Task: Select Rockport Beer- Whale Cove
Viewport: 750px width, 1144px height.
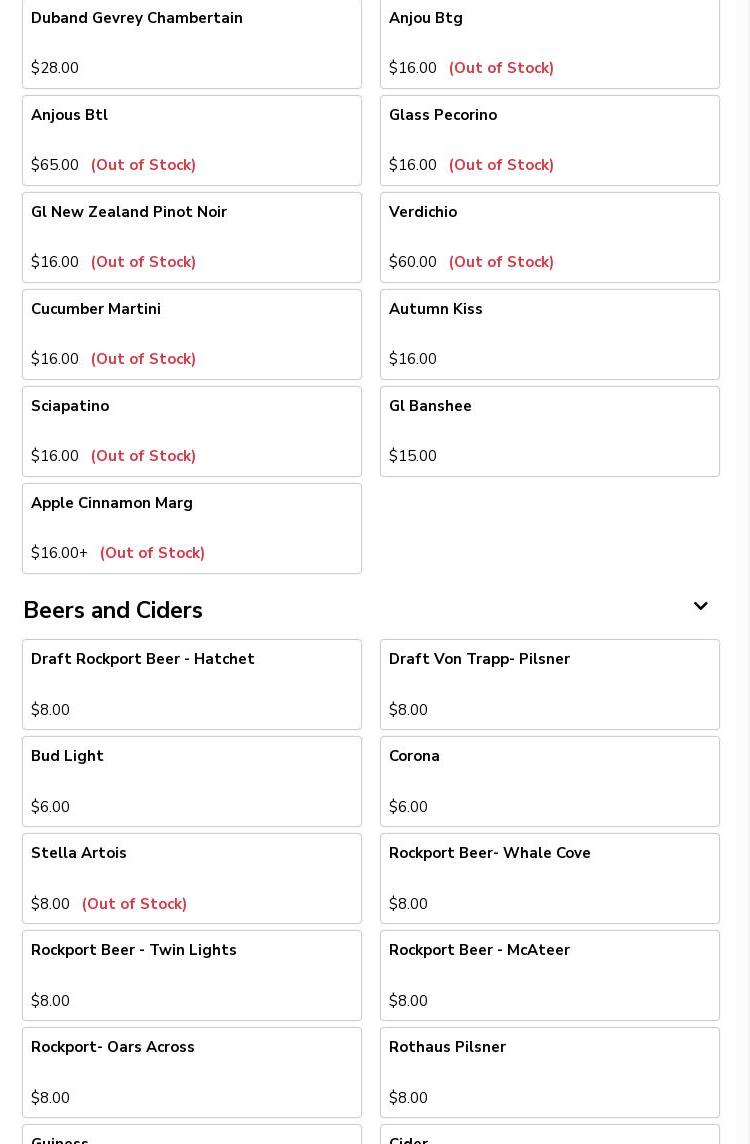Action: click(x=550, y=878)
